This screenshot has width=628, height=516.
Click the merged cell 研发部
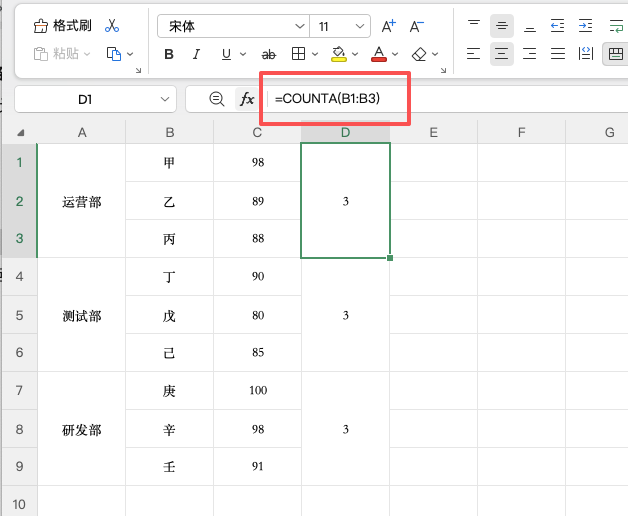tap(82, 429)
